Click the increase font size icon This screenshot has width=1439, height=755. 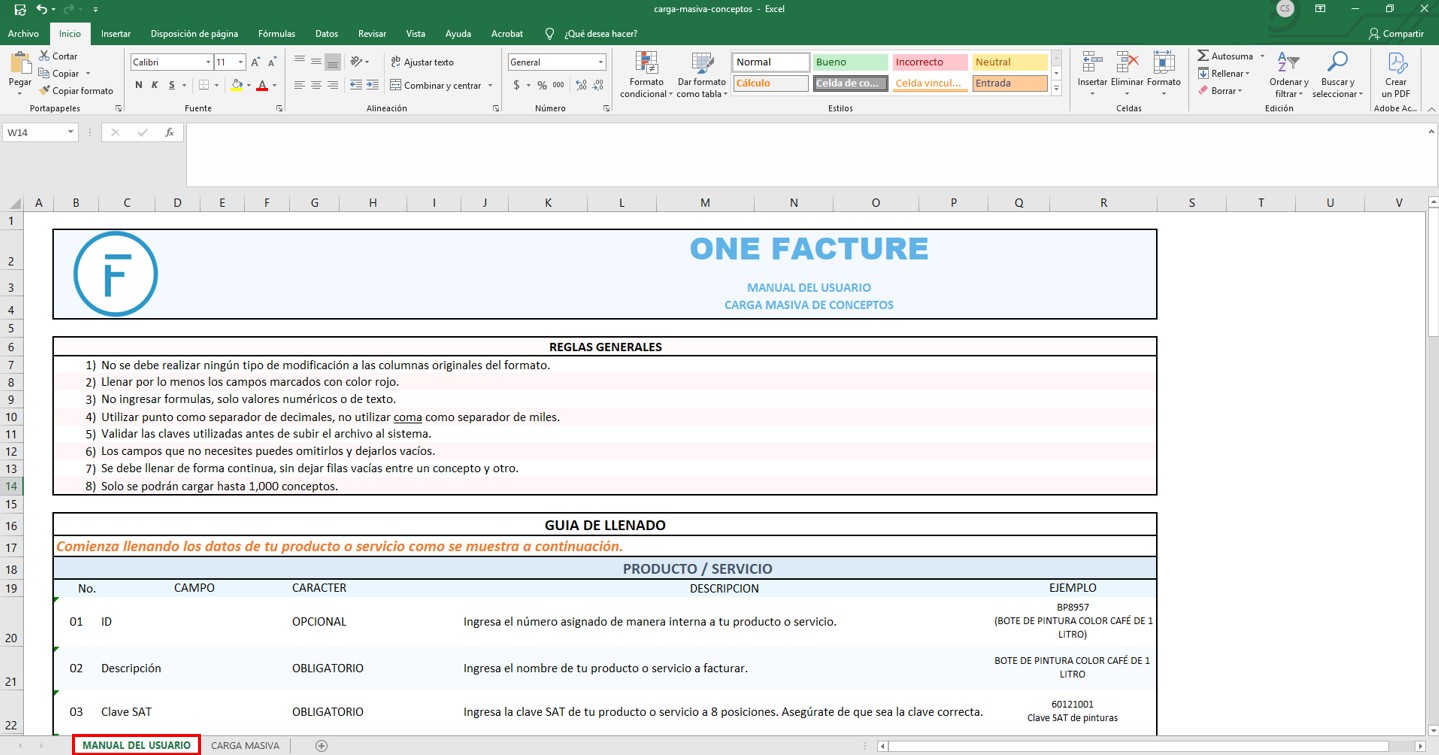(x=256, y=62)
